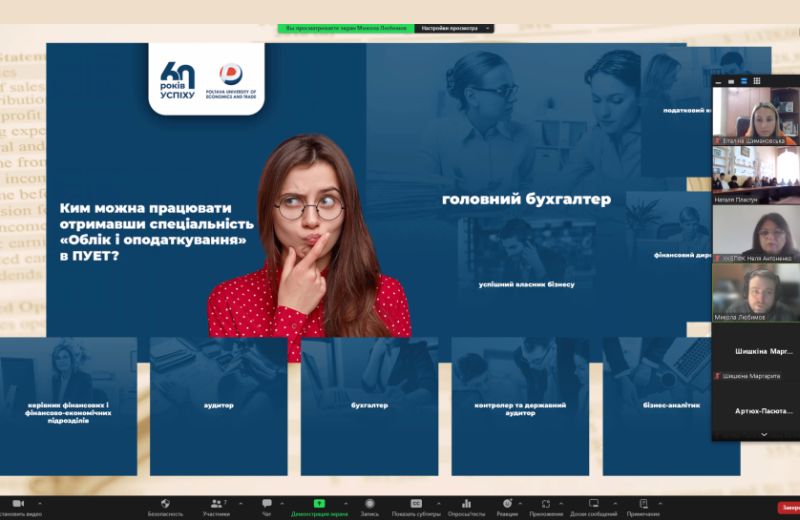The height and width of the screenshot is (520, 800).
Task: Start recording with the Запись icon
Action: pyautogui.click(x=369, y=503)
